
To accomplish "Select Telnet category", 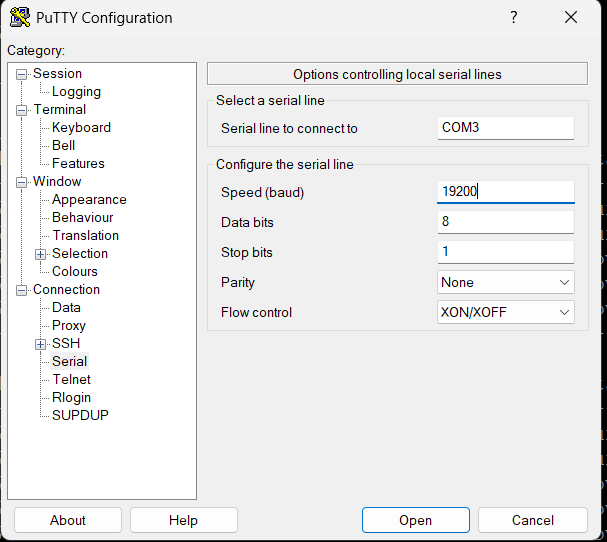I will [72, 379].
